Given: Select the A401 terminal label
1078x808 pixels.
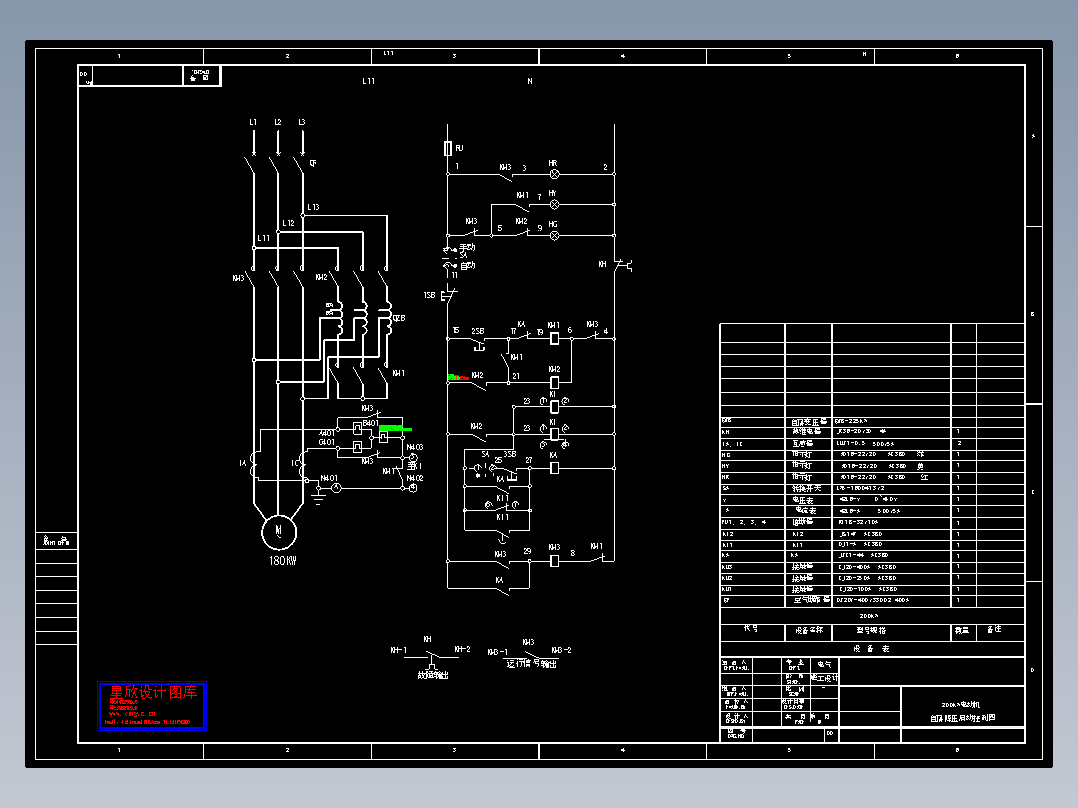Looking at the screenshot, I should point(327,434).
